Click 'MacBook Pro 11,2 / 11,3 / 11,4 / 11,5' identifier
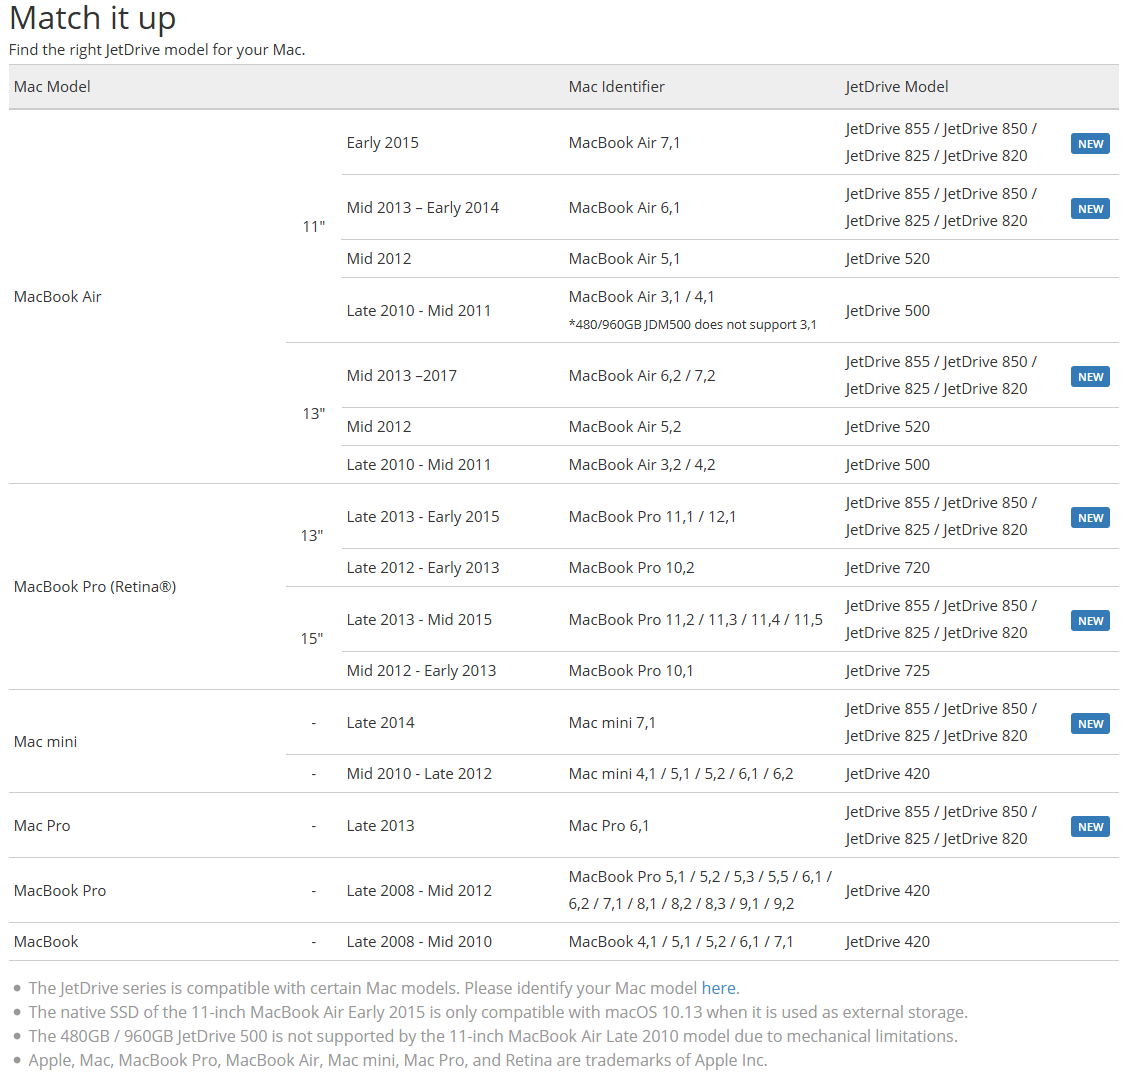 coord(696,620)
